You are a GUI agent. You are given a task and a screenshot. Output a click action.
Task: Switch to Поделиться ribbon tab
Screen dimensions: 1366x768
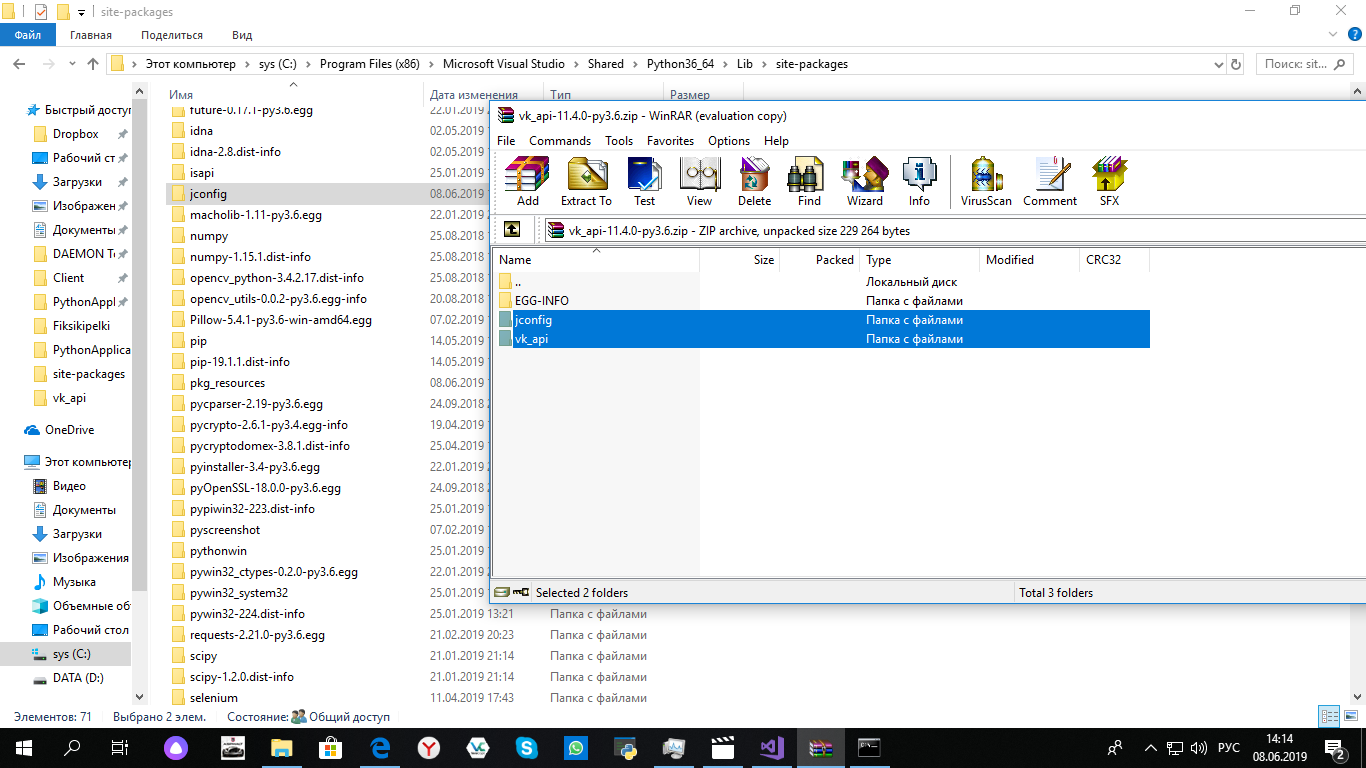point(172,35)
